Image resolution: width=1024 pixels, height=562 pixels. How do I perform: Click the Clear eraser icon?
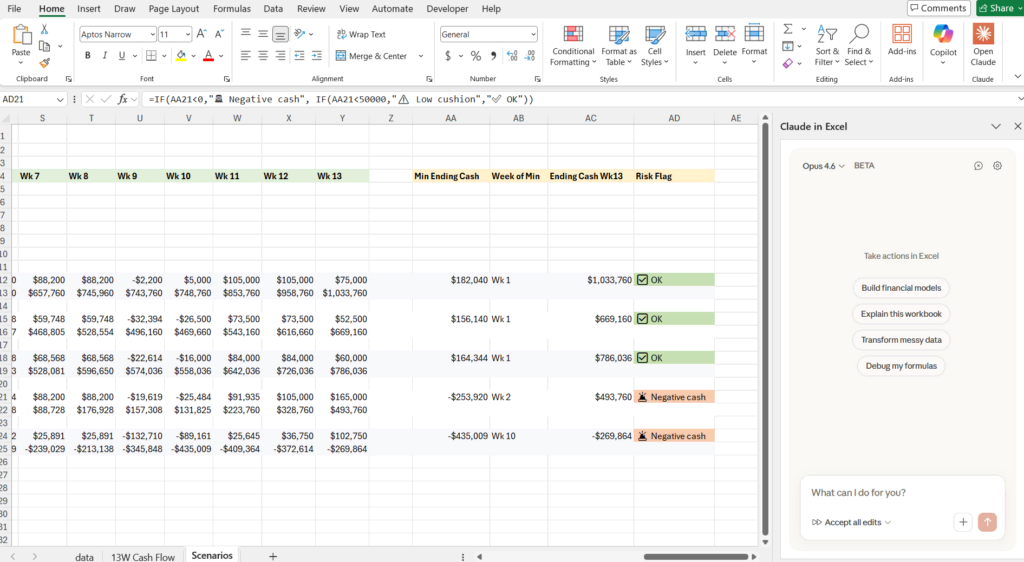[788, 63]
